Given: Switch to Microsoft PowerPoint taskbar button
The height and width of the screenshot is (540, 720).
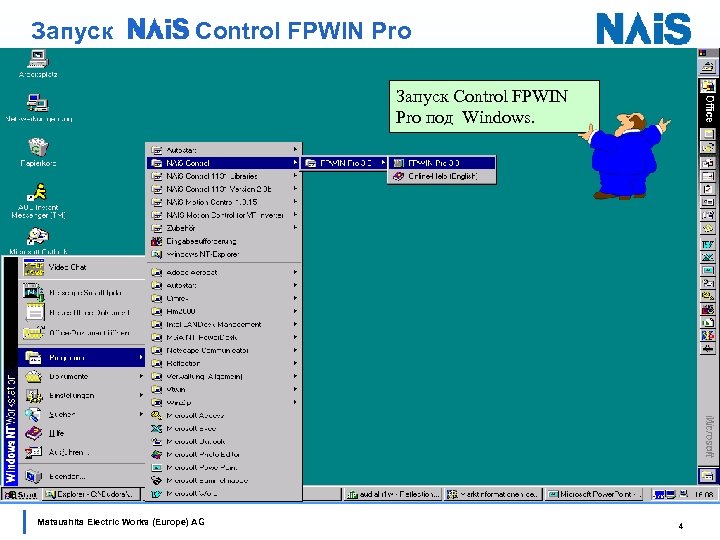Looking at the screenshot, I should [593, 495].
